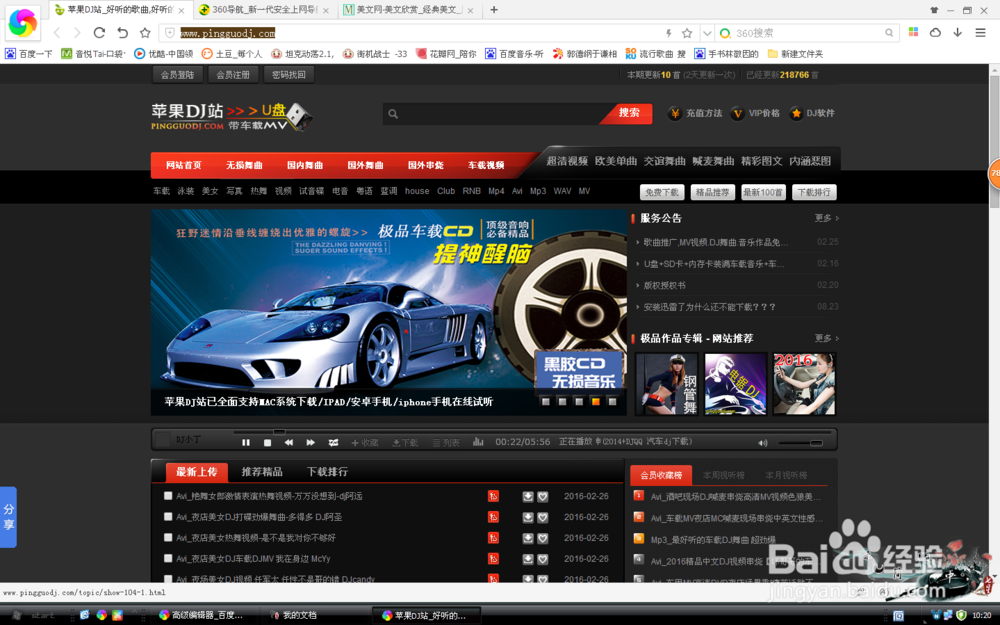The width and height of the screenshot is (1000, 625).
Task: Focus the 360搜索 search field
Action: click(x=807, y=33)
